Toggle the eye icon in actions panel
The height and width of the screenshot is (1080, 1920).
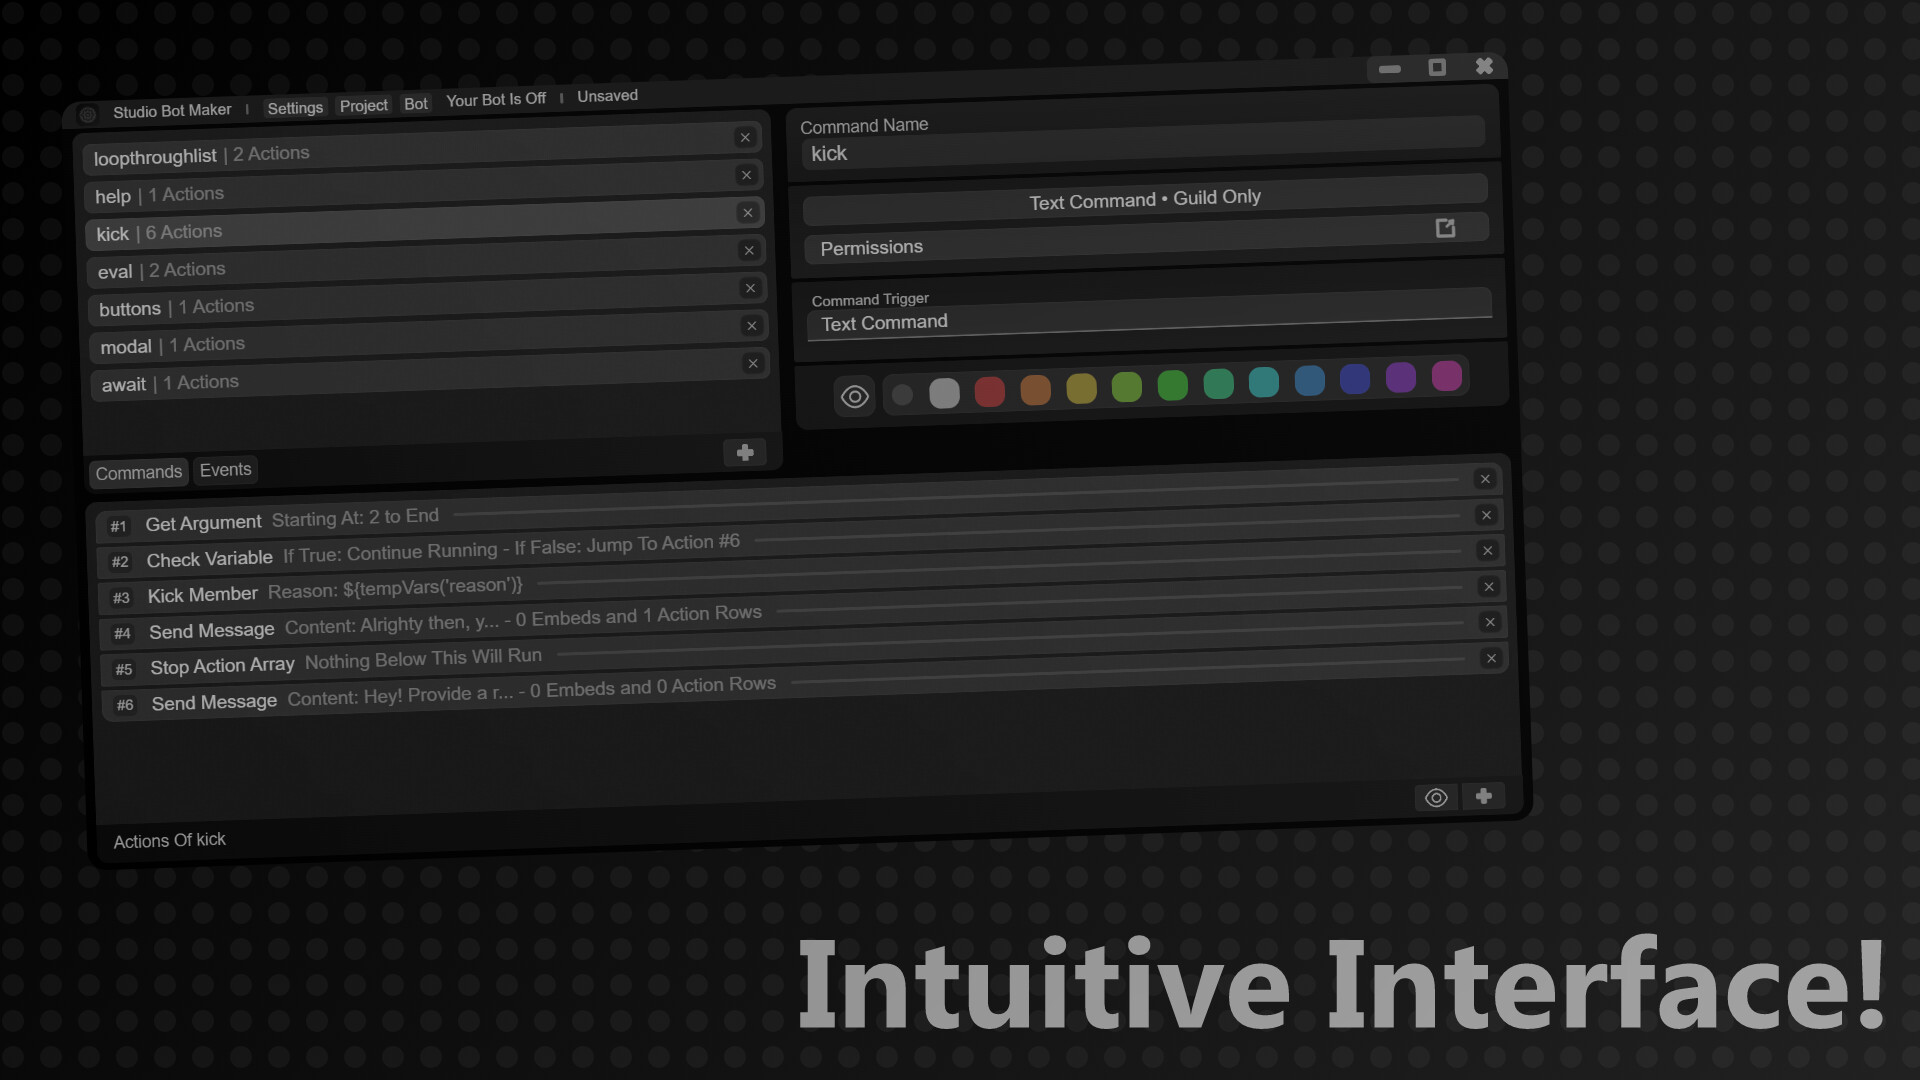click(1436, 798)
